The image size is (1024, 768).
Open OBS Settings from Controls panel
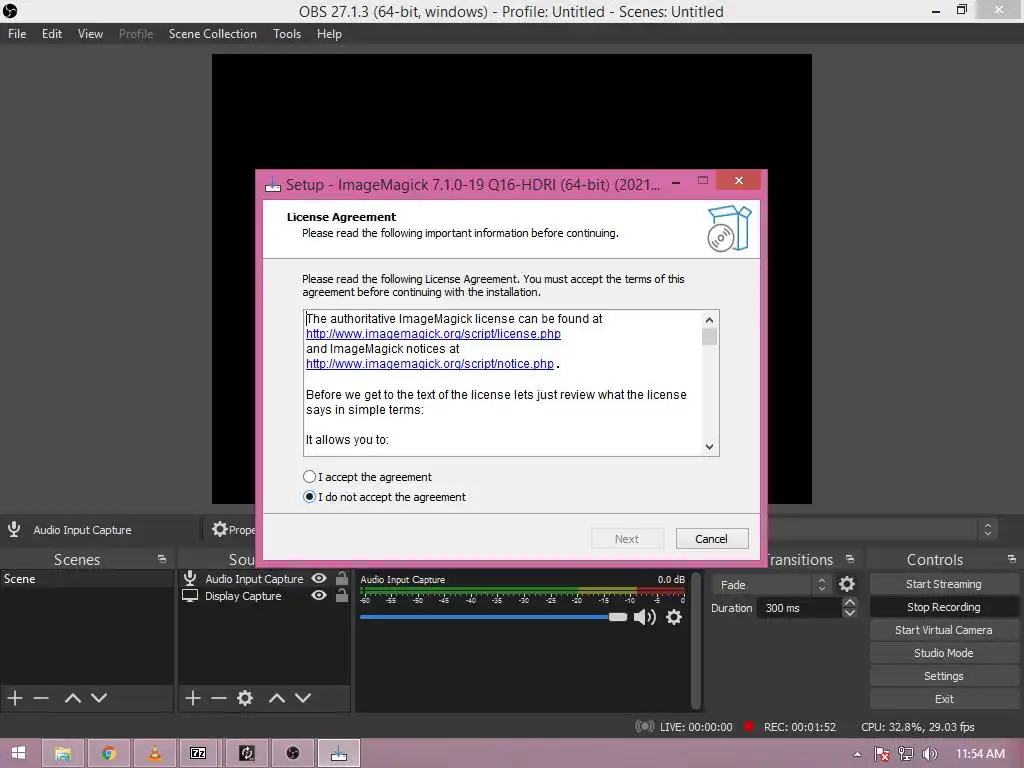tap(944, 676)
